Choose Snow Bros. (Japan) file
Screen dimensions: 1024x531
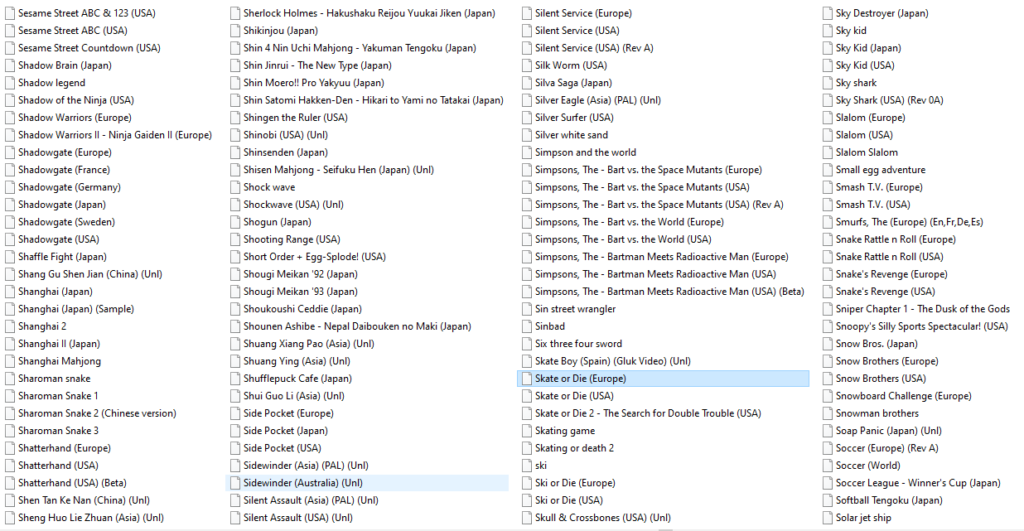[x=876, y=344]
